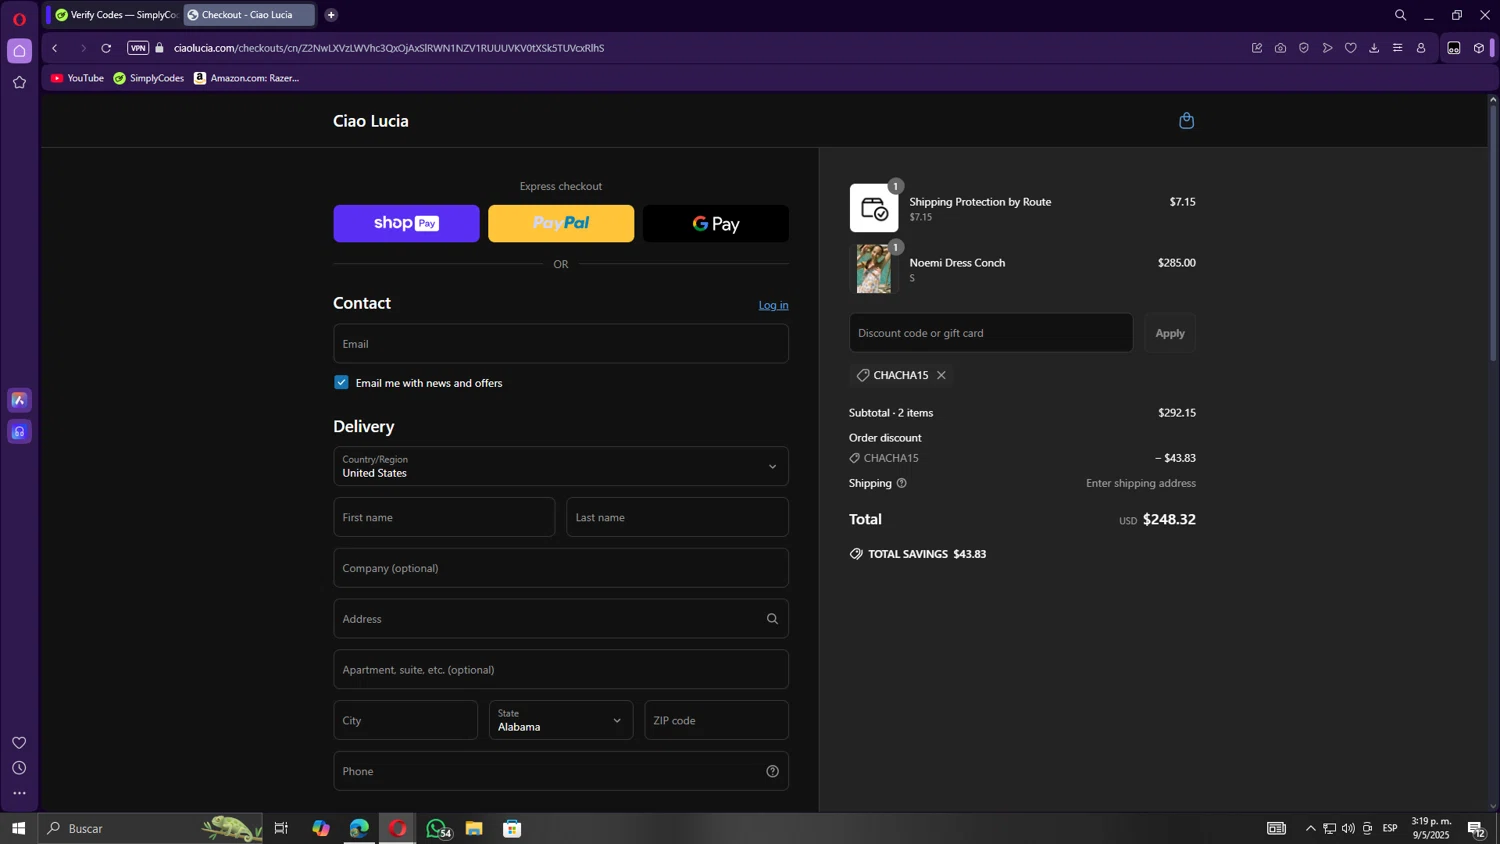
Task: Click the Noemi Dress Conch thumbnail
Action: [874, 269]
